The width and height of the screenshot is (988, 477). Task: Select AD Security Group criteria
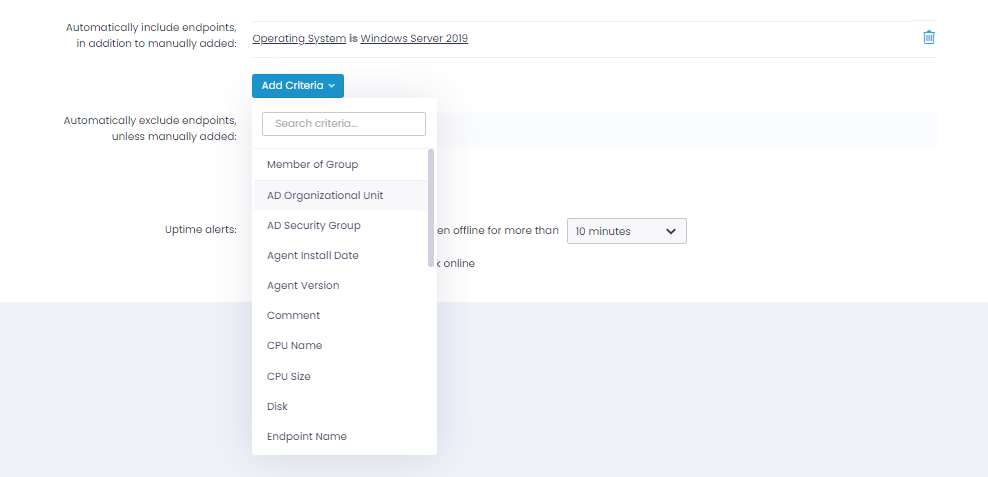pyautogui.click(x=313, y=225)
